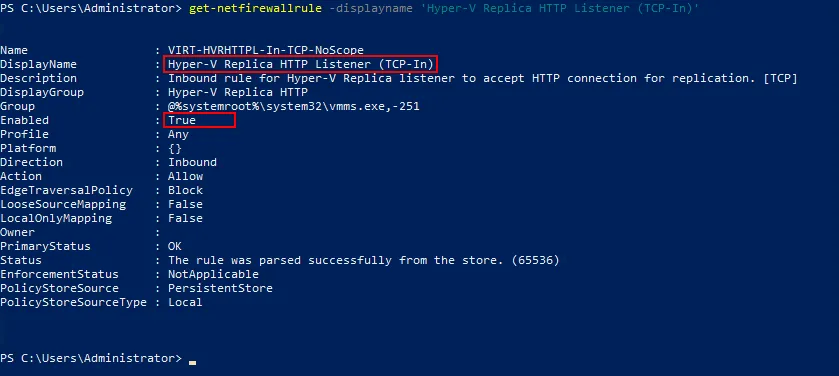Click the PolicyStoreSource value PersistentStore

click(x=220, y=288)
